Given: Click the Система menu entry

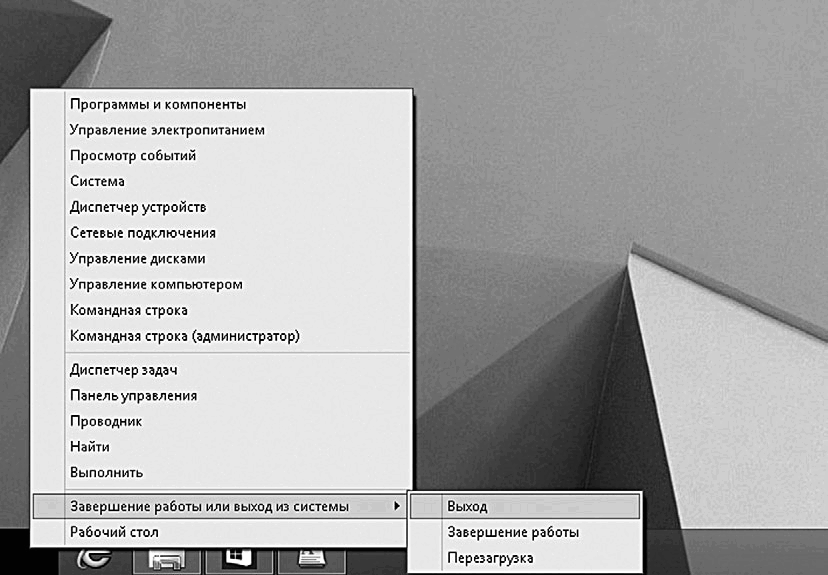Looking at the screenshot, I should (97, 182).
